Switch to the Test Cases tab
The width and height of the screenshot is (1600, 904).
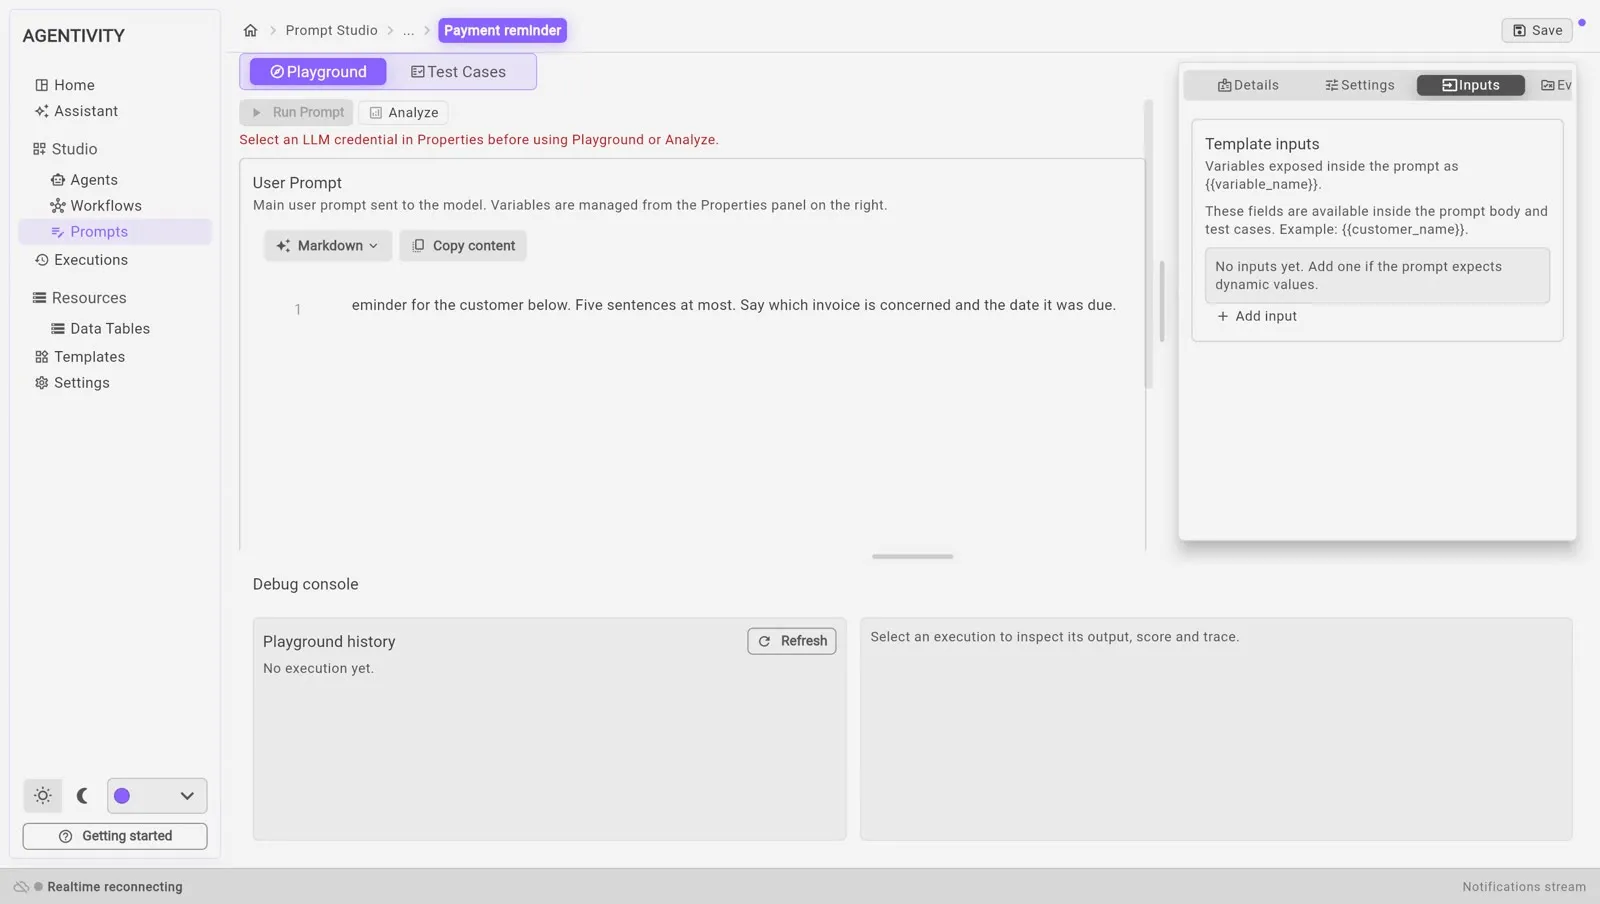click(459, 72)
